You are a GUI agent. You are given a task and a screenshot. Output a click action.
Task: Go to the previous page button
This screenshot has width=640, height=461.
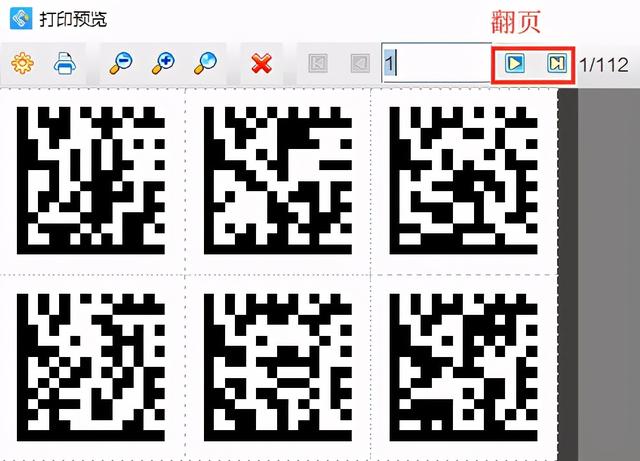[x=360, y=64]
